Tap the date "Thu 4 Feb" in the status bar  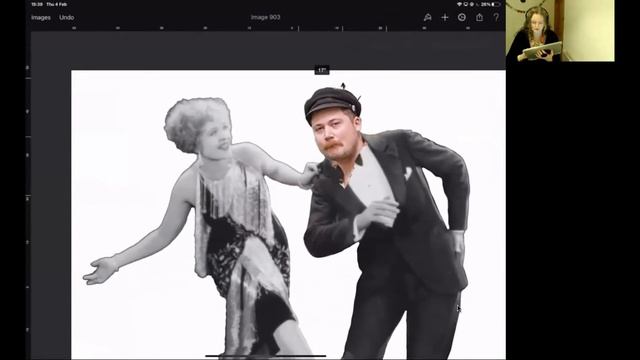[57, 4]
